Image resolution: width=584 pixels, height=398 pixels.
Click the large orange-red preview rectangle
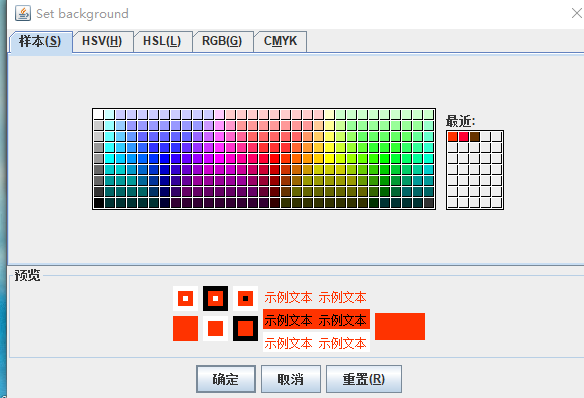pyautogui.click(x=400, y=327)
